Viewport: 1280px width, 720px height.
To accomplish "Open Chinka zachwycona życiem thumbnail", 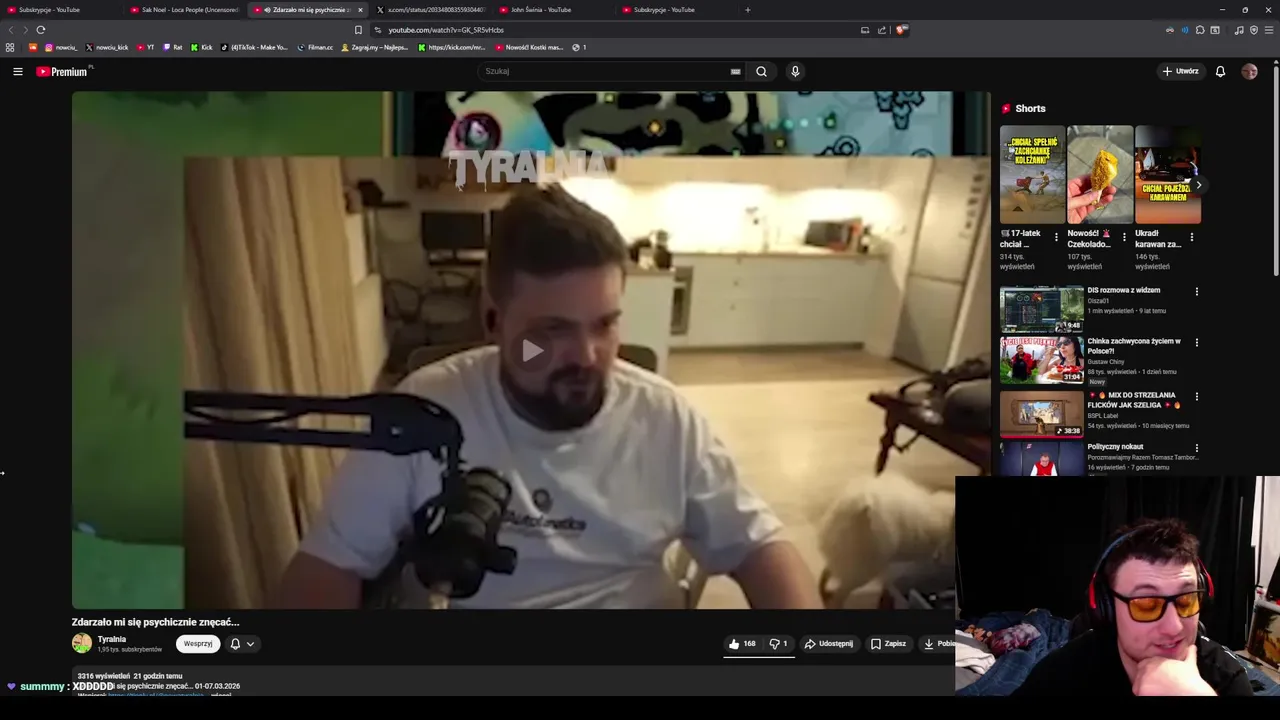I will [1042, 360].
